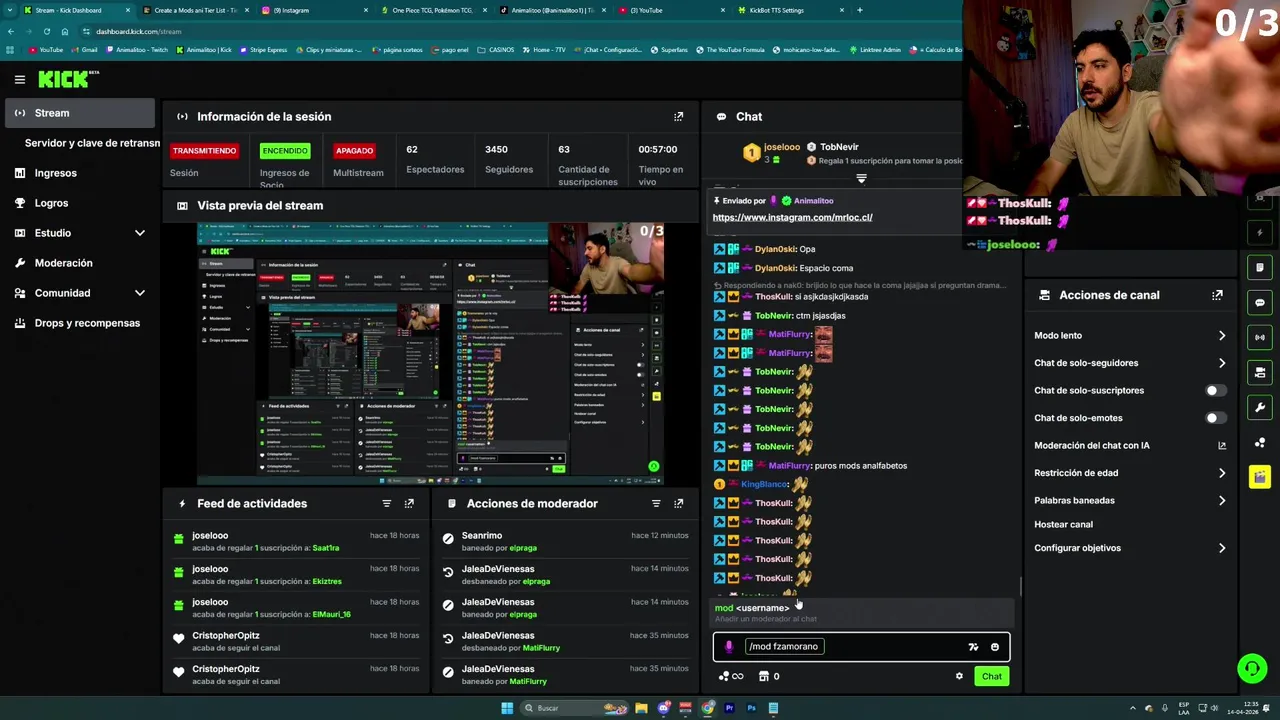Open the Gmail bookmark

pyautogui.click(x=85, y=49)
